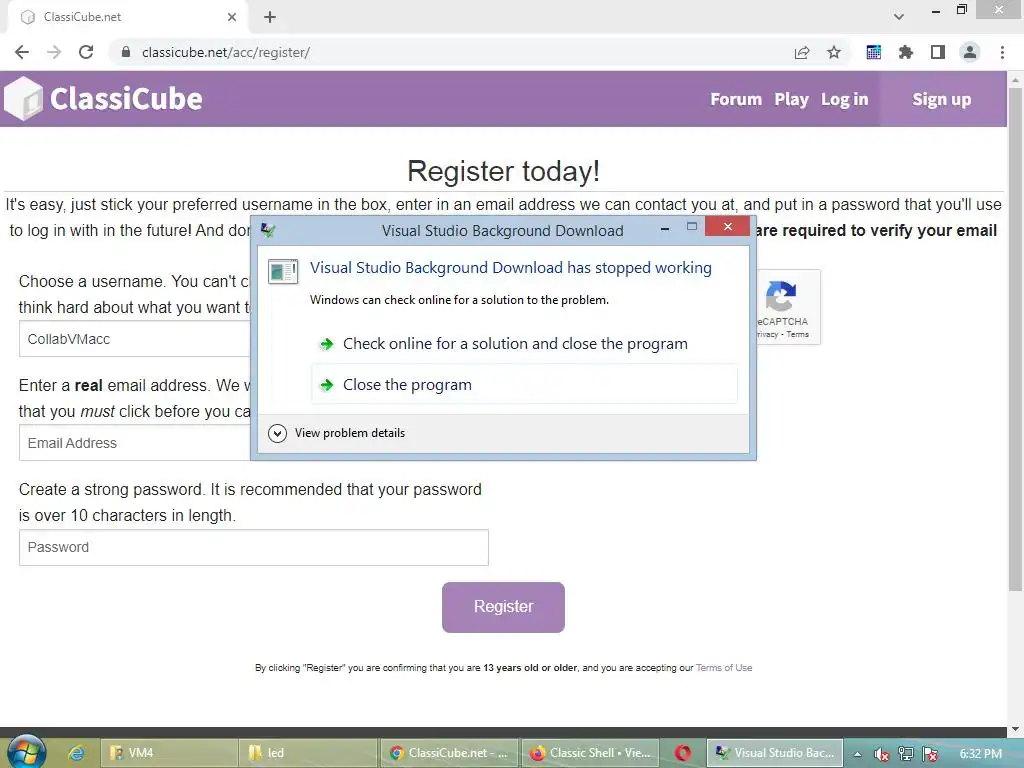Viewport: 1024px width, 768px height.
Task: Open the Chrome profile avatar menu
Action: coord(970,52)
